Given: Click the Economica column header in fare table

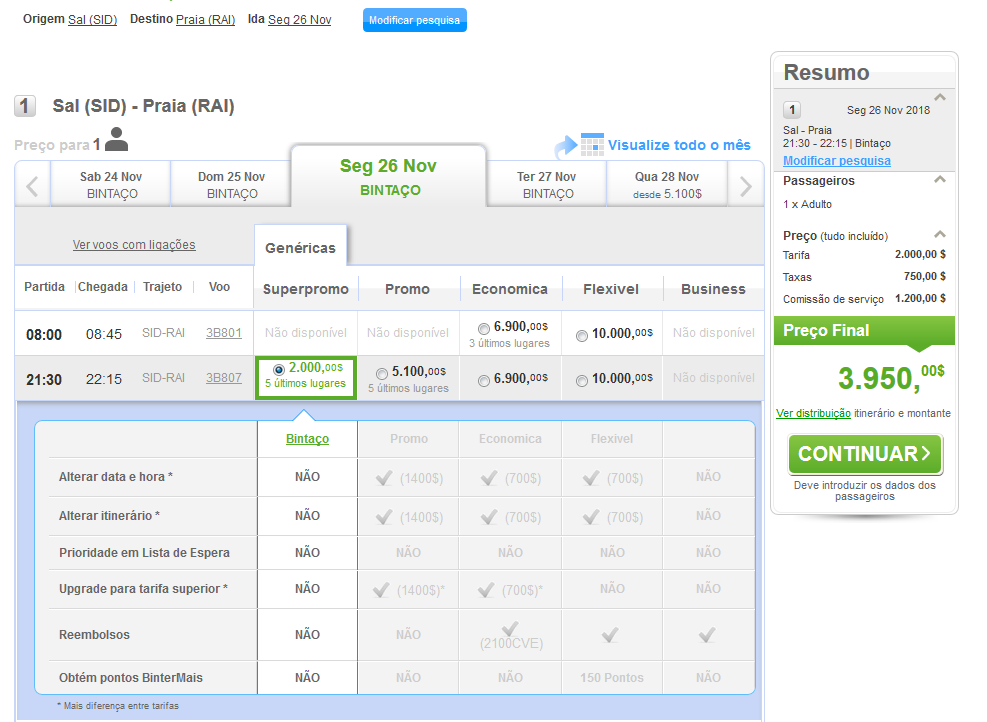Looking at the screenshot, I should [510, 289].
